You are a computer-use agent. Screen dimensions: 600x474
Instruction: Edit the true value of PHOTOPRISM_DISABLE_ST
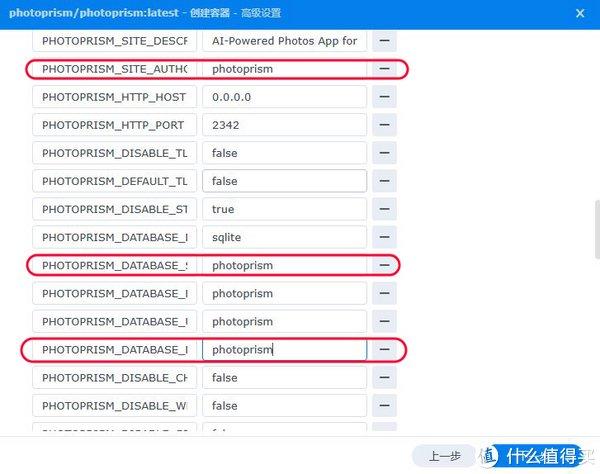[x=284, y=209]
